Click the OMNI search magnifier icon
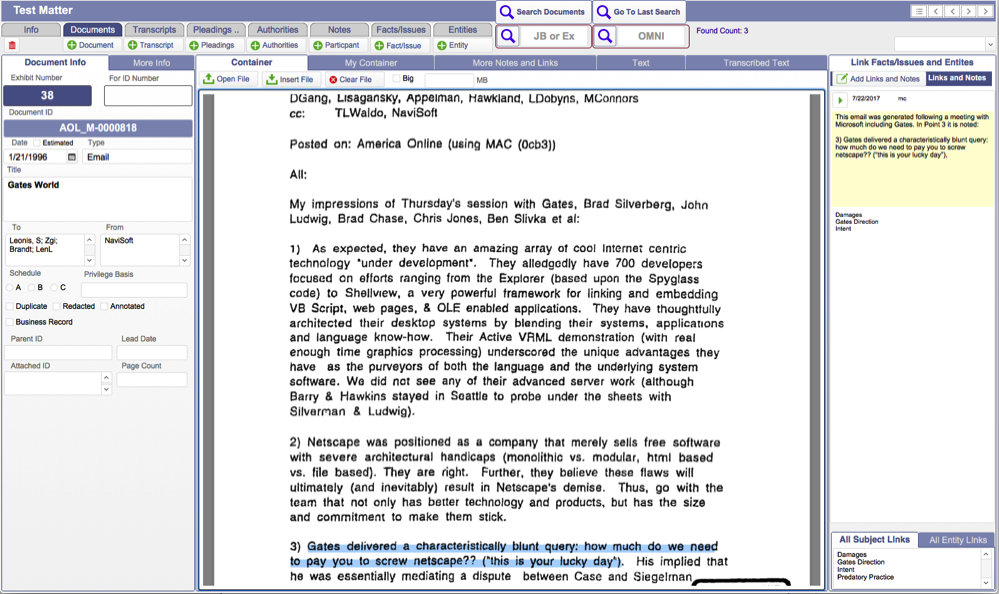The width and height of the screenshot is (999, 594). coord(606,37)
